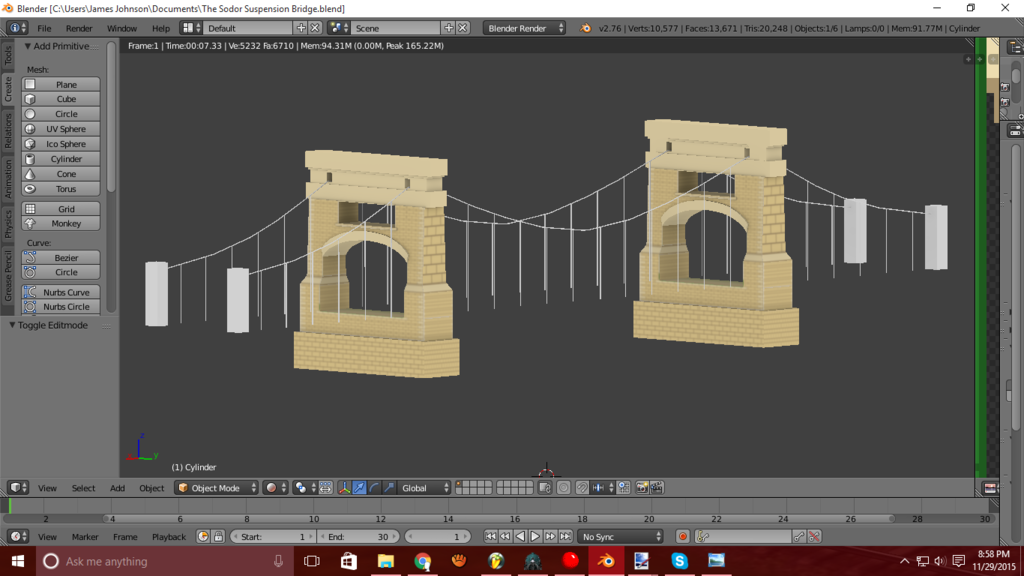The width and height of the screenshot is (1024, 576).
Task: Switch to the Tools shelf tab
Action: coord(8,55)
